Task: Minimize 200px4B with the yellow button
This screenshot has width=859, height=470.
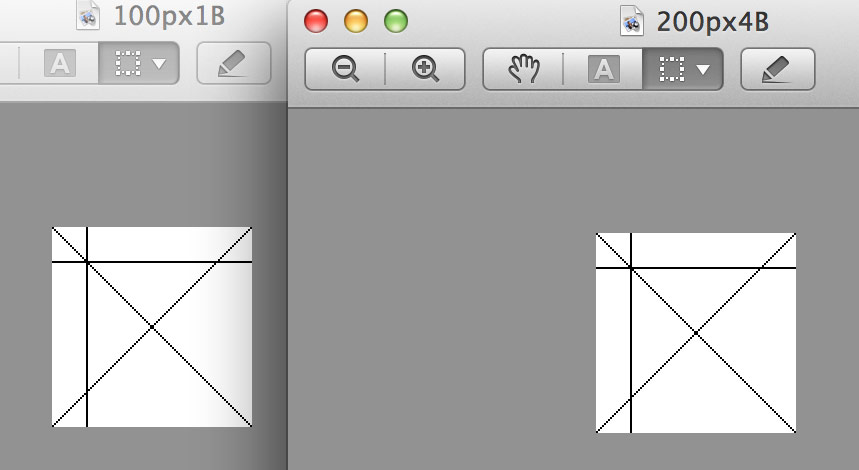Action: click(356, 21)
